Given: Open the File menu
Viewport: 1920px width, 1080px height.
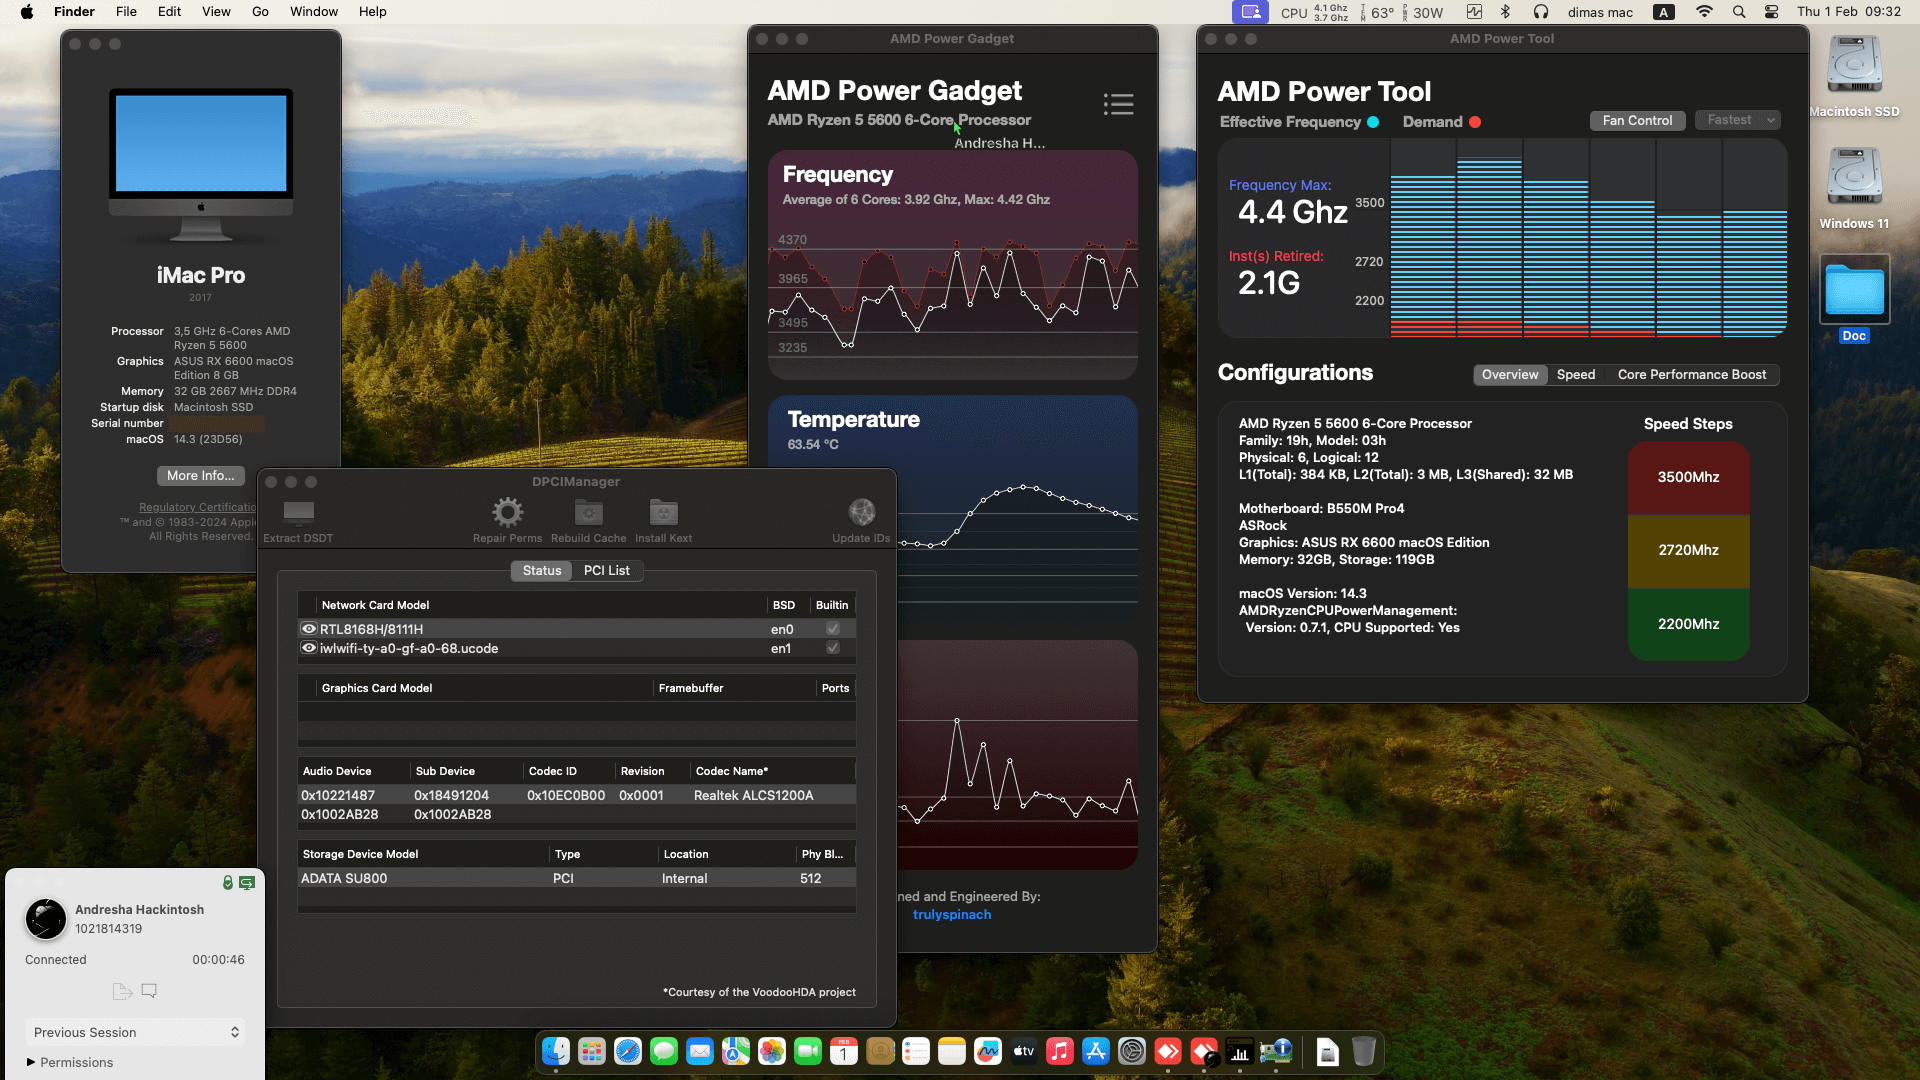Looking at the screenshot, I should pos(126,12).
